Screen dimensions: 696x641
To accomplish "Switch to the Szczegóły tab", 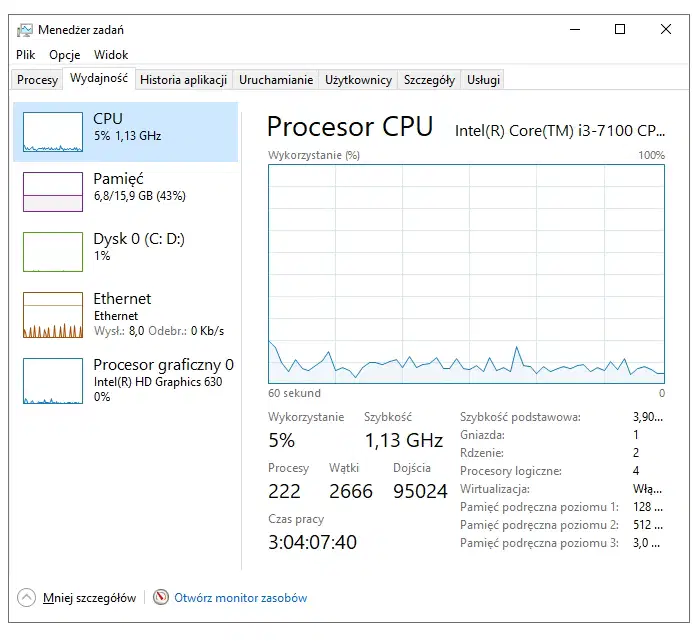I will [x=429, y=80].
